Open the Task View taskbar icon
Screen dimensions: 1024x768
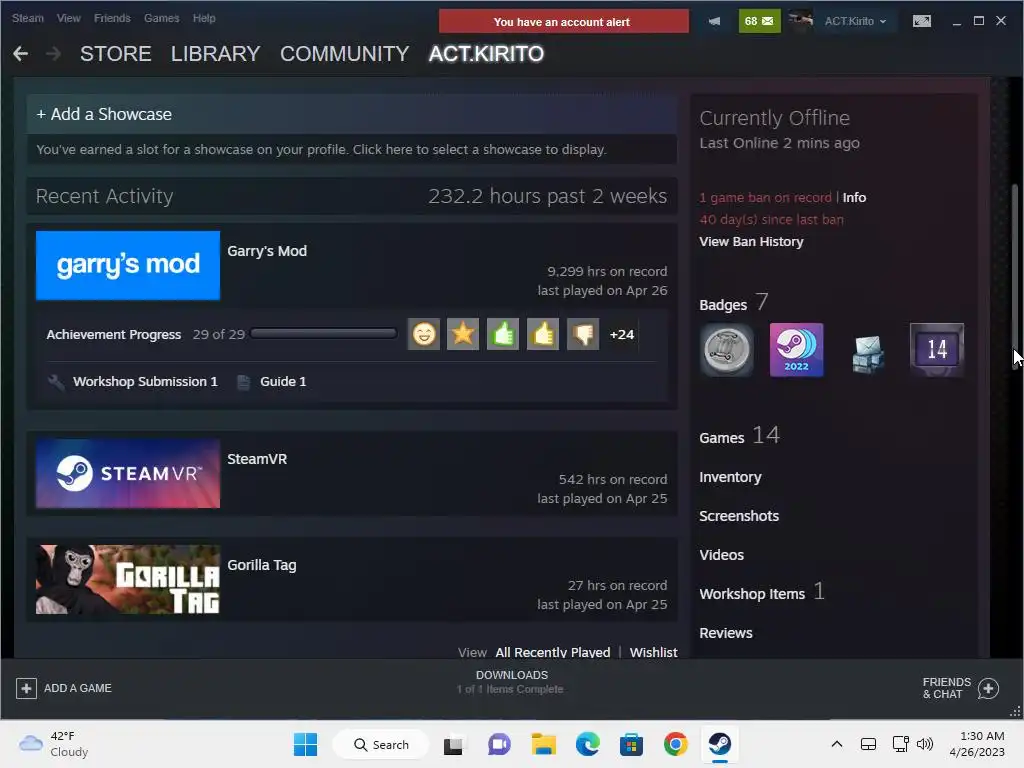[x=453, y=744]
